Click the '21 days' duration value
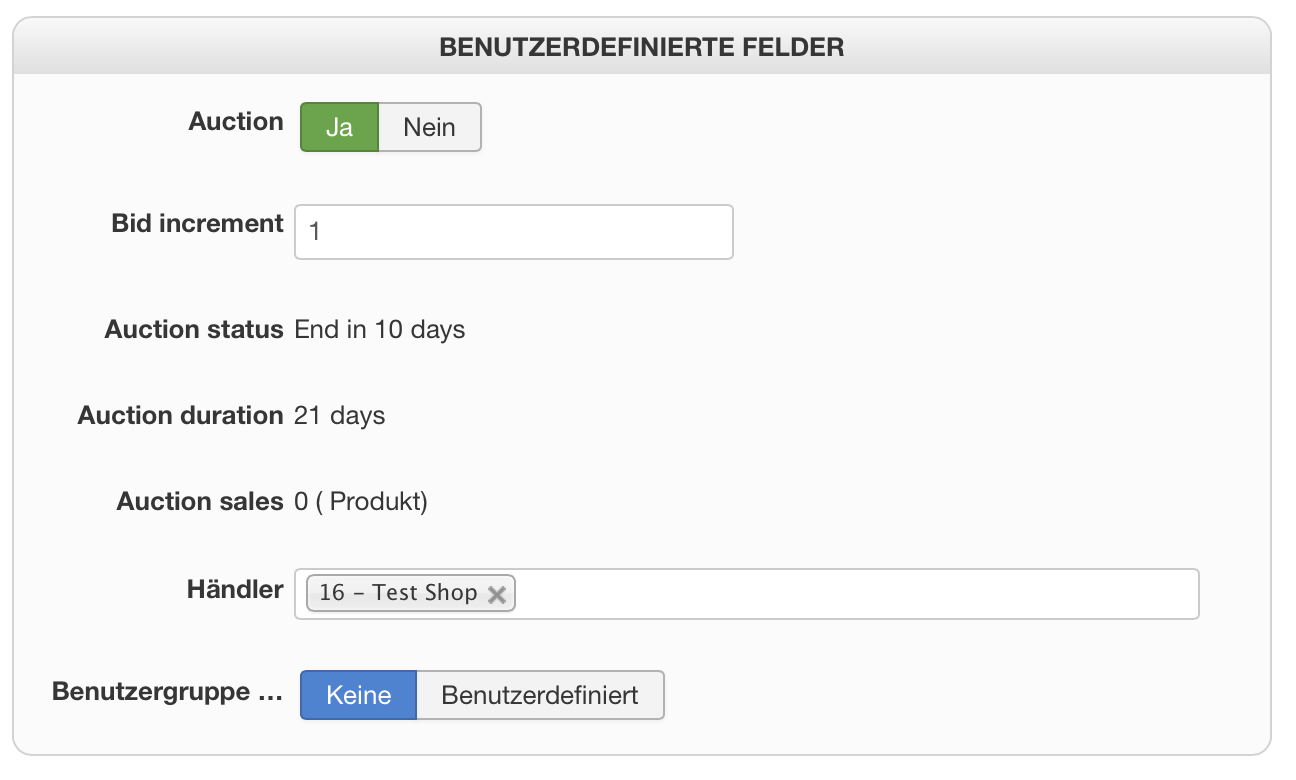Image resolution: width=1296 pixels, height=780 pixels. [x=340, y=415]
